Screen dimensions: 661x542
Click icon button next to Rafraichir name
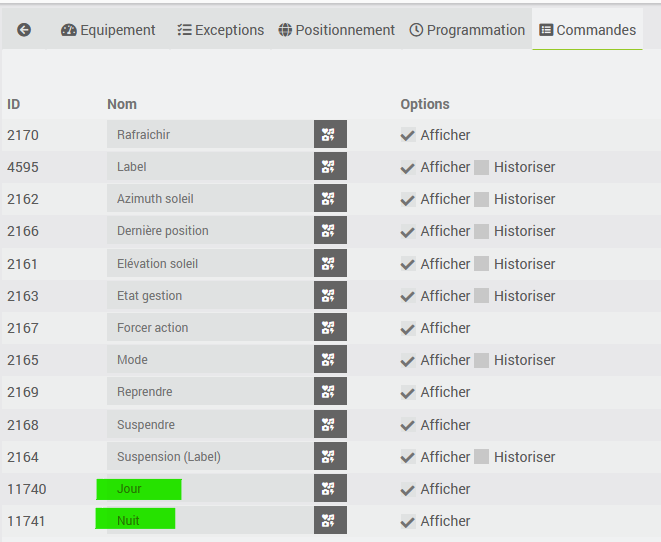pyautogui.click(x=330, y=135)
